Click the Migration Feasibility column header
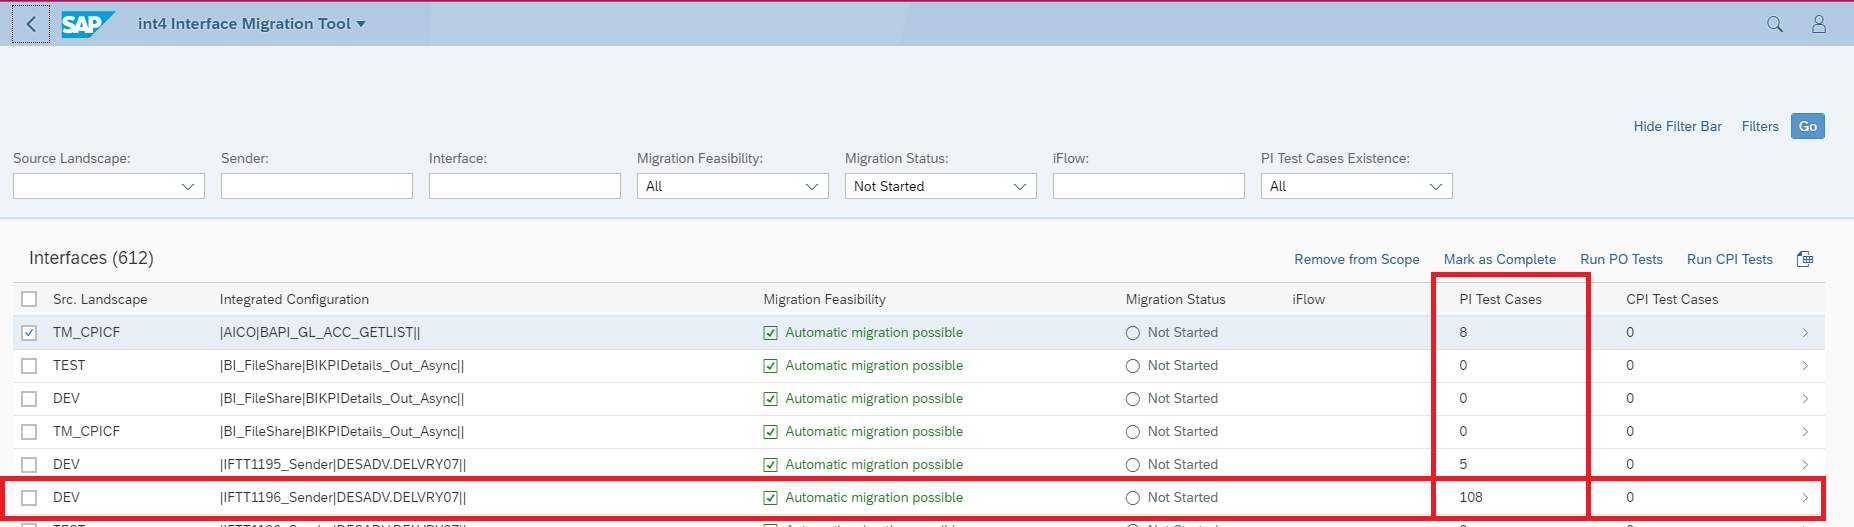Image resolution: width=1854 pixels, height=527 pixels. (x=824, y=299)
